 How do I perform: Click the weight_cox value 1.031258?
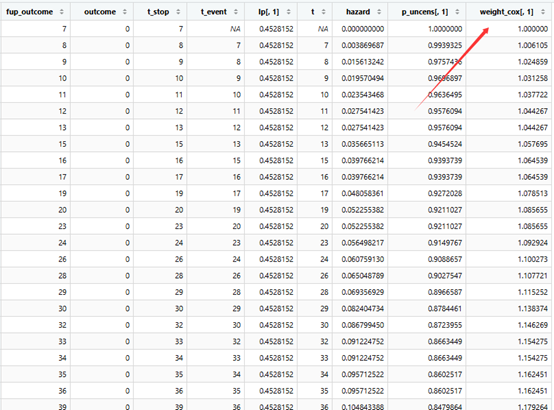pos(533,78)
